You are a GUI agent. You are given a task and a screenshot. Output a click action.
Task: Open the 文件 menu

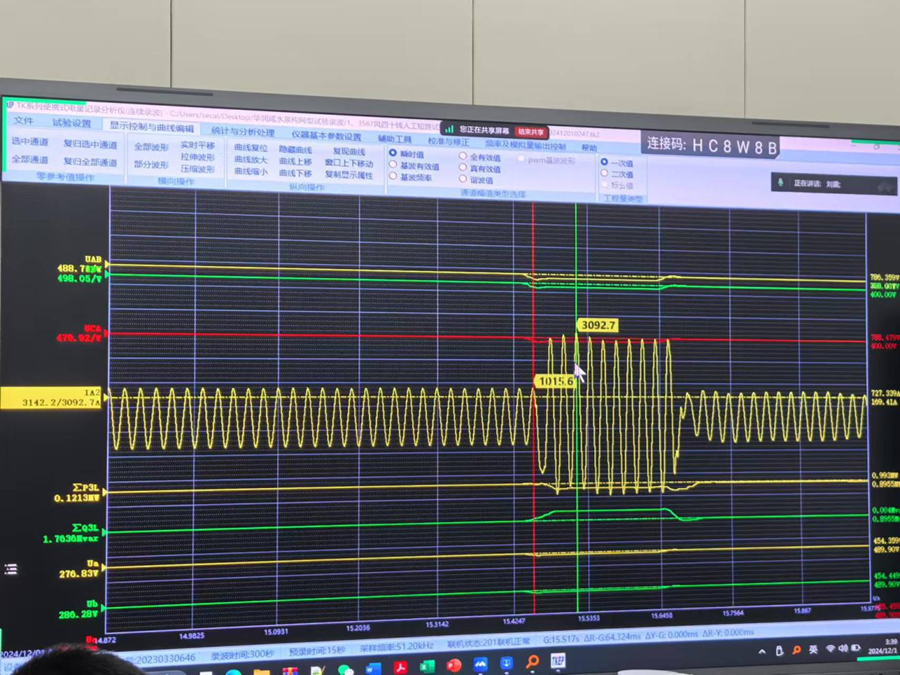pos(23,122)
